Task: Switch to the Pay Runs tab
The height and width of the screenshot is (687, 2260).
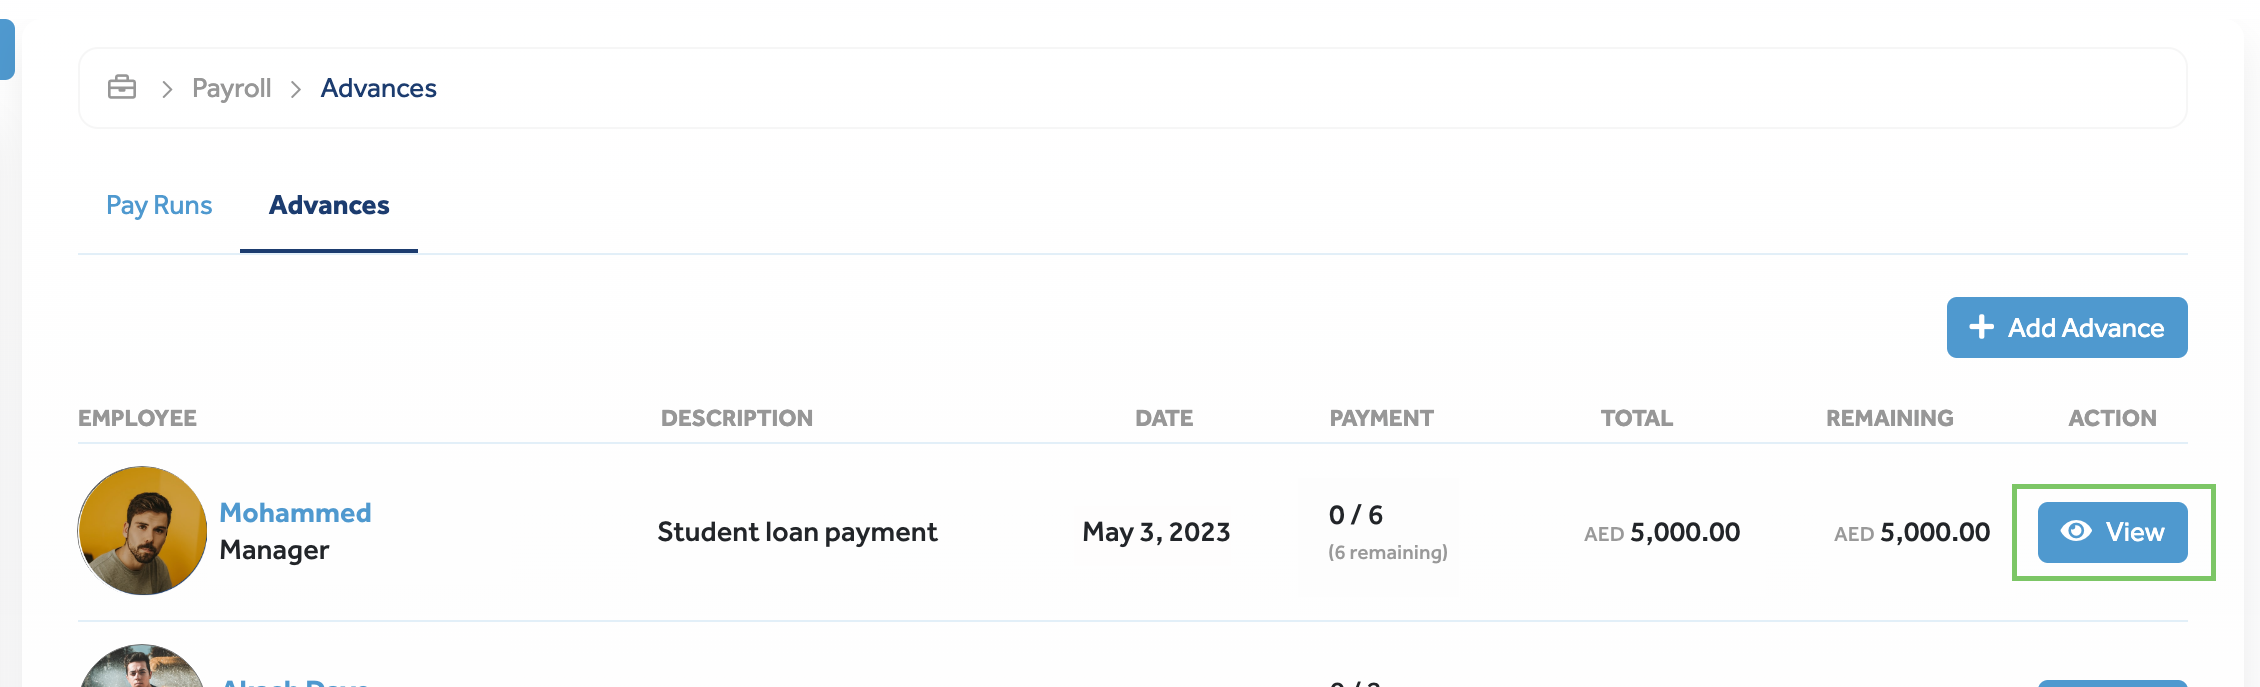Action: click(x=159, y=205)
